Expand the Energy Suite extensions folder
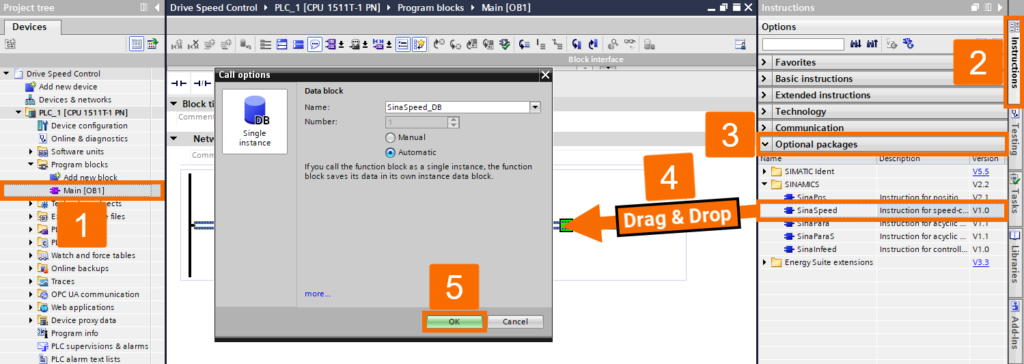 766,262
